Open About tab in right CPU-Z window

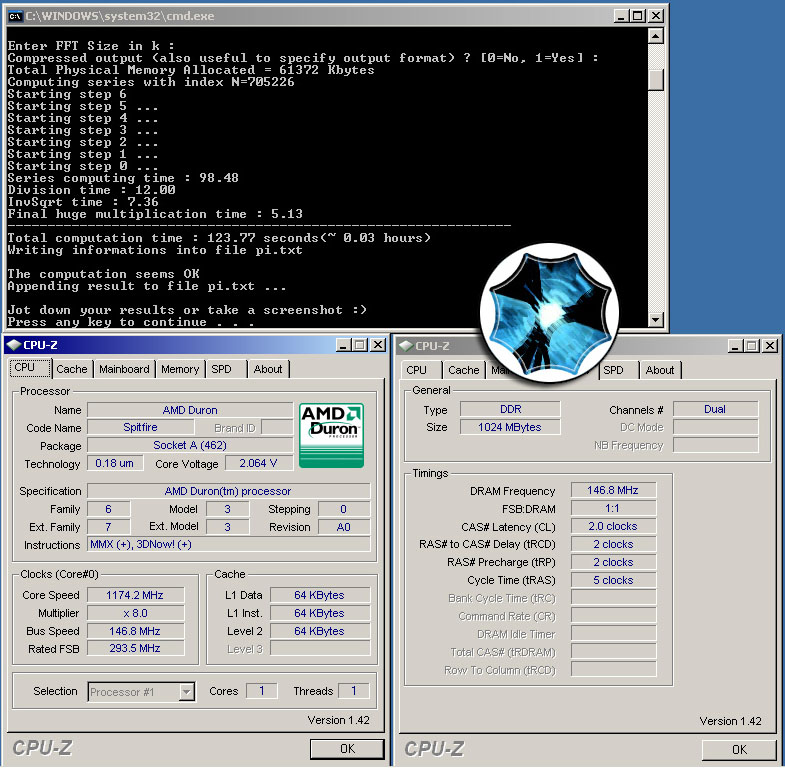click(x=660, y=370)
